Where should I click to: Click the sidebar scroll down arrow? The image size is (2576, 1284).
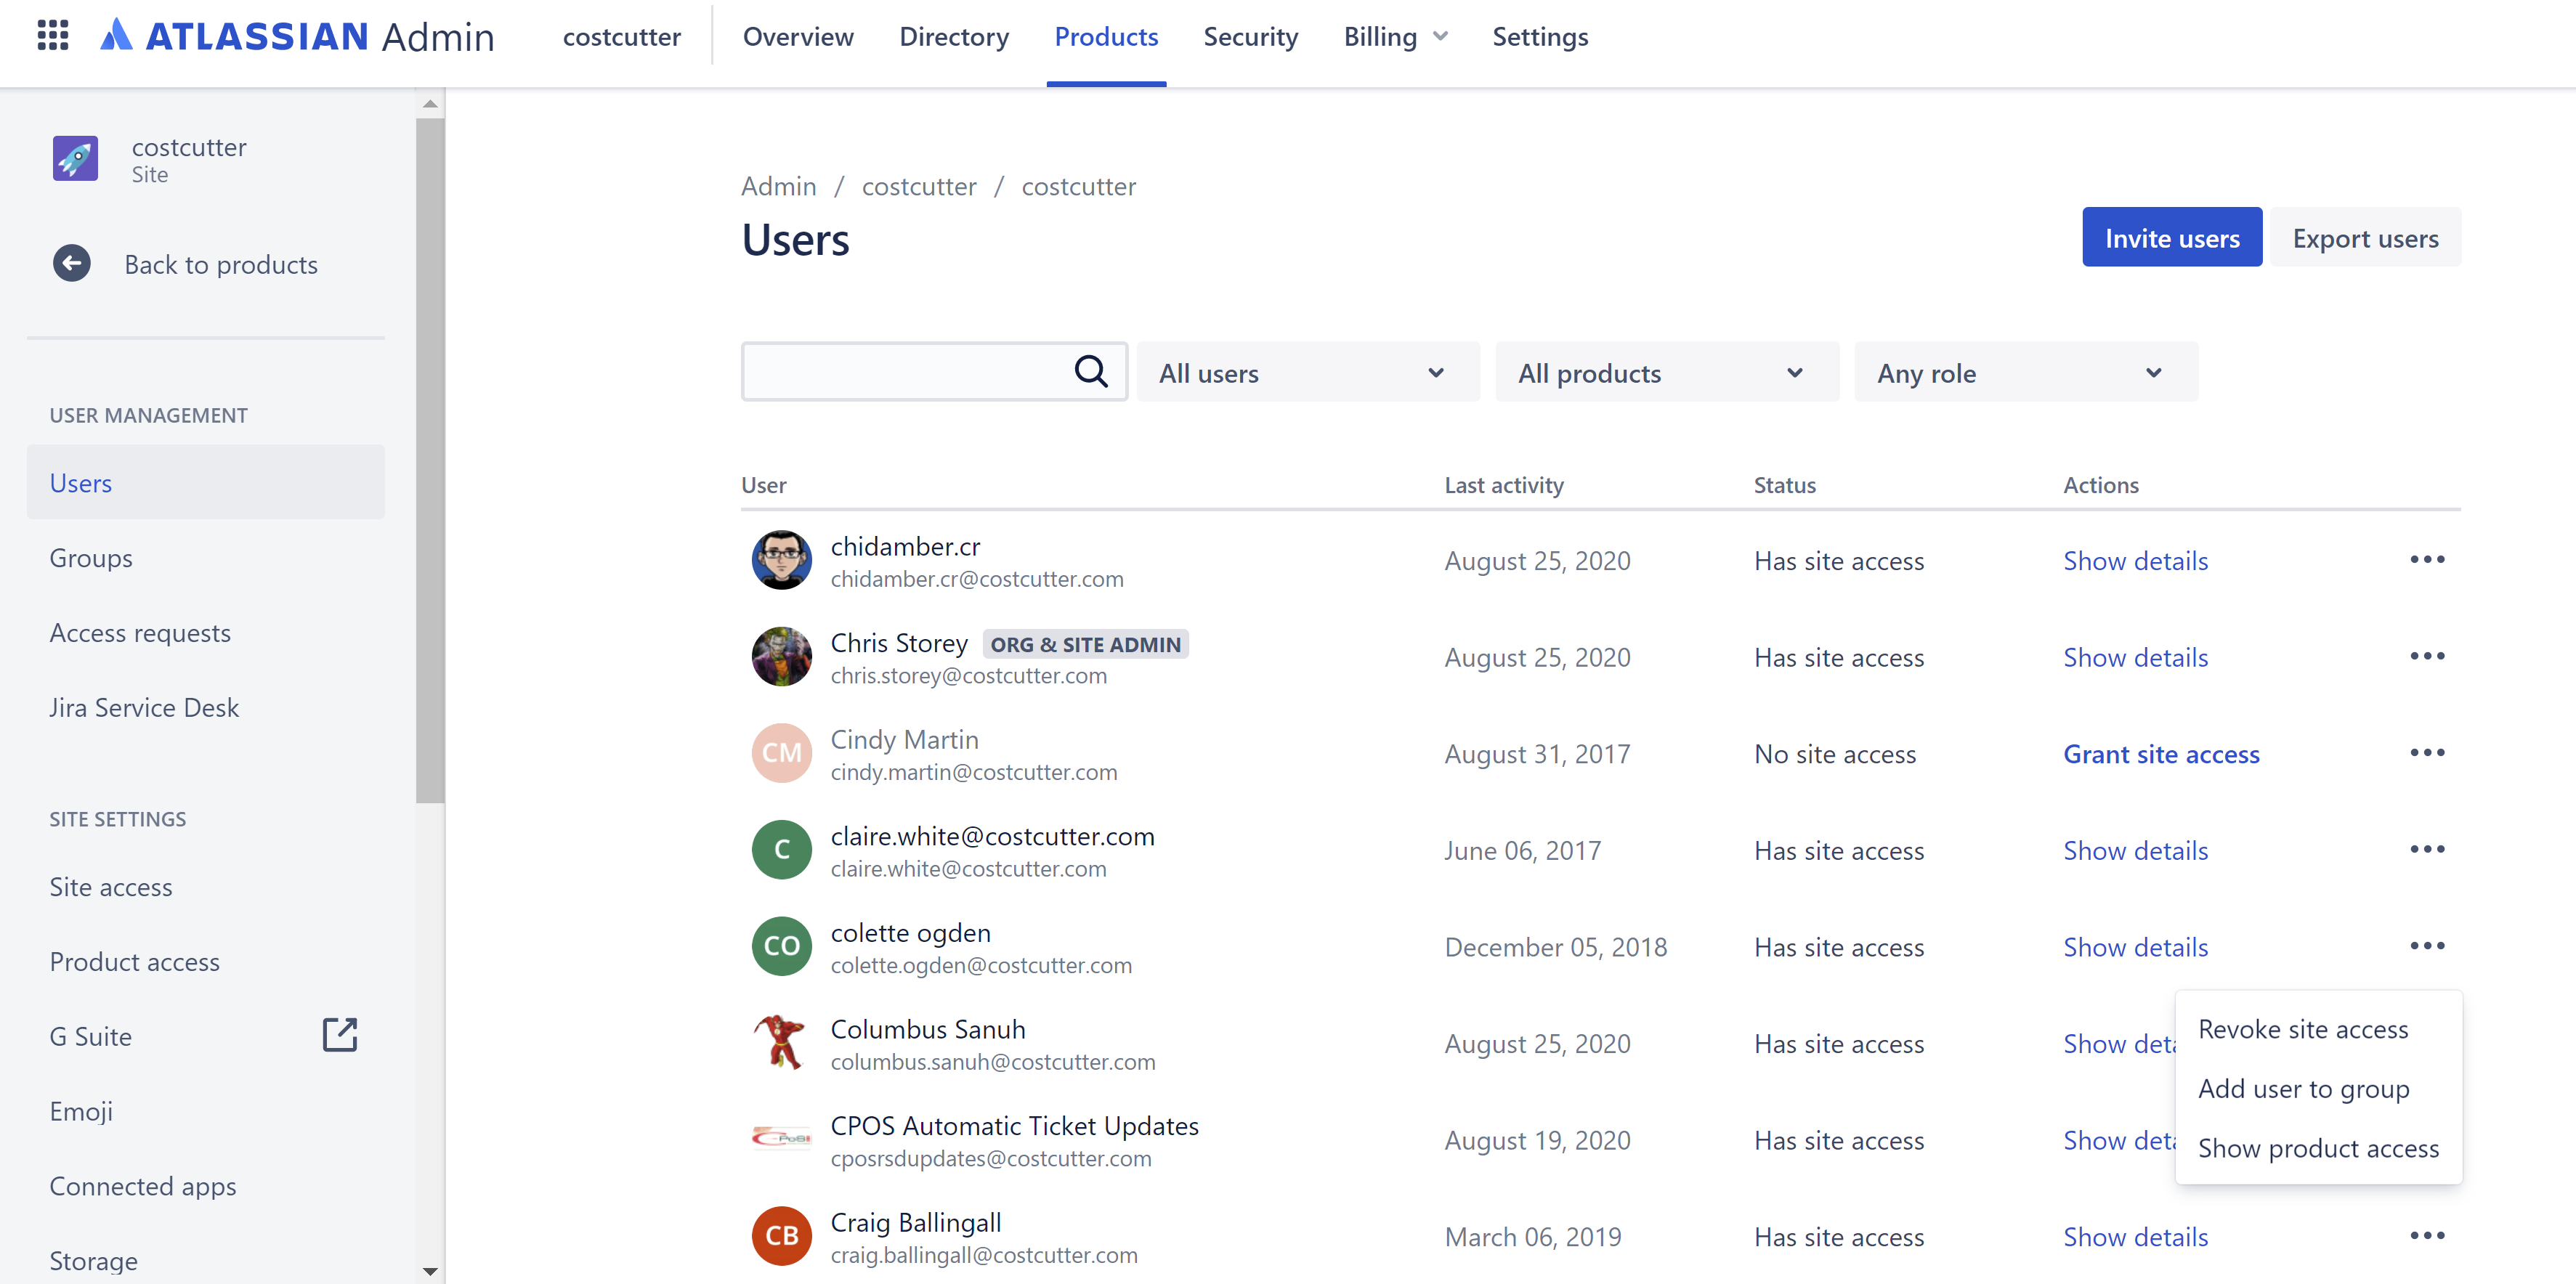(430, 1272)
